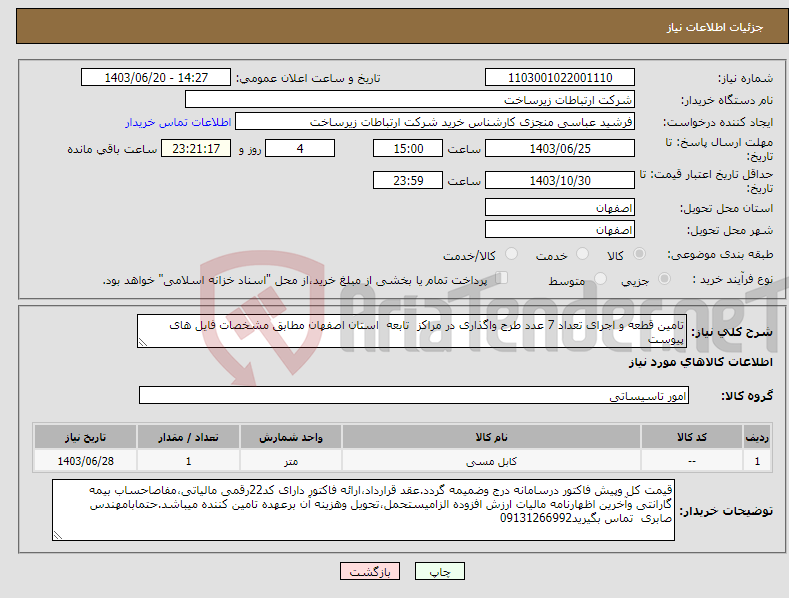The image size is (789, 598).
Task: Open the اطلاعات تماس خریدار link
Action: click(x=178, y=122)
